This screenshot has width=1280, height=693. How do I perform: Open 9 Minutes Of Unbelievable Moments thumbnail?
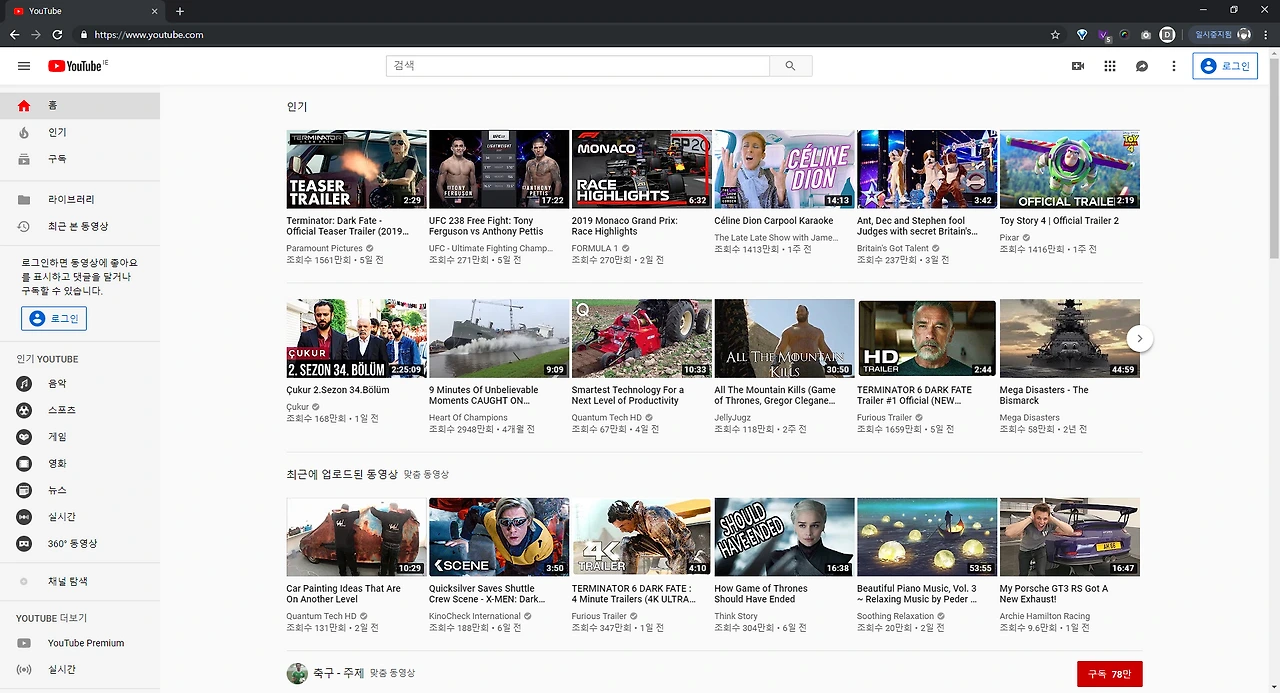[x=499, y=338]
